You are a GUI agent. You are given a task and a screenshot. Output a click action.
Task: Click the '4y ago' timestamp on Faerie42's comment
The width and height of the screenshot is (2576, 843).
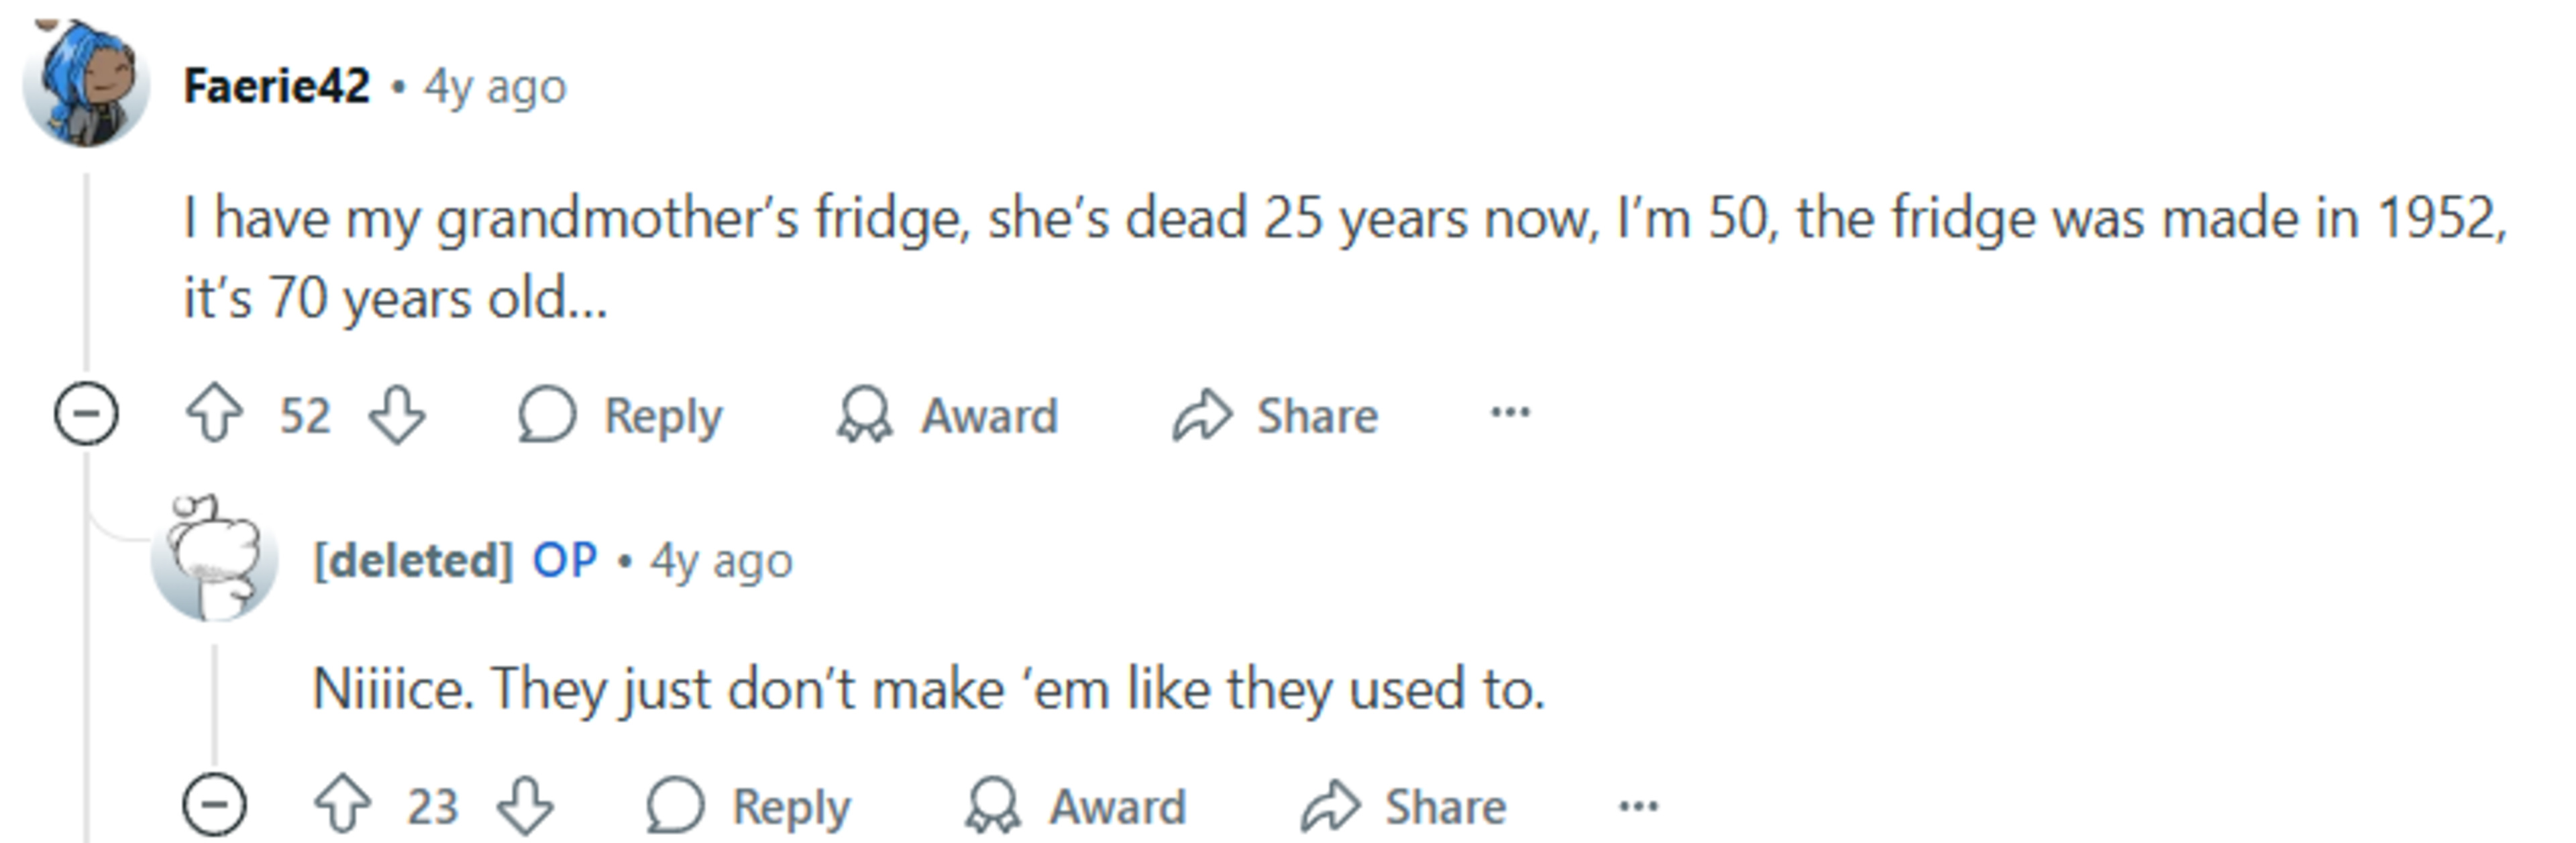495,87
